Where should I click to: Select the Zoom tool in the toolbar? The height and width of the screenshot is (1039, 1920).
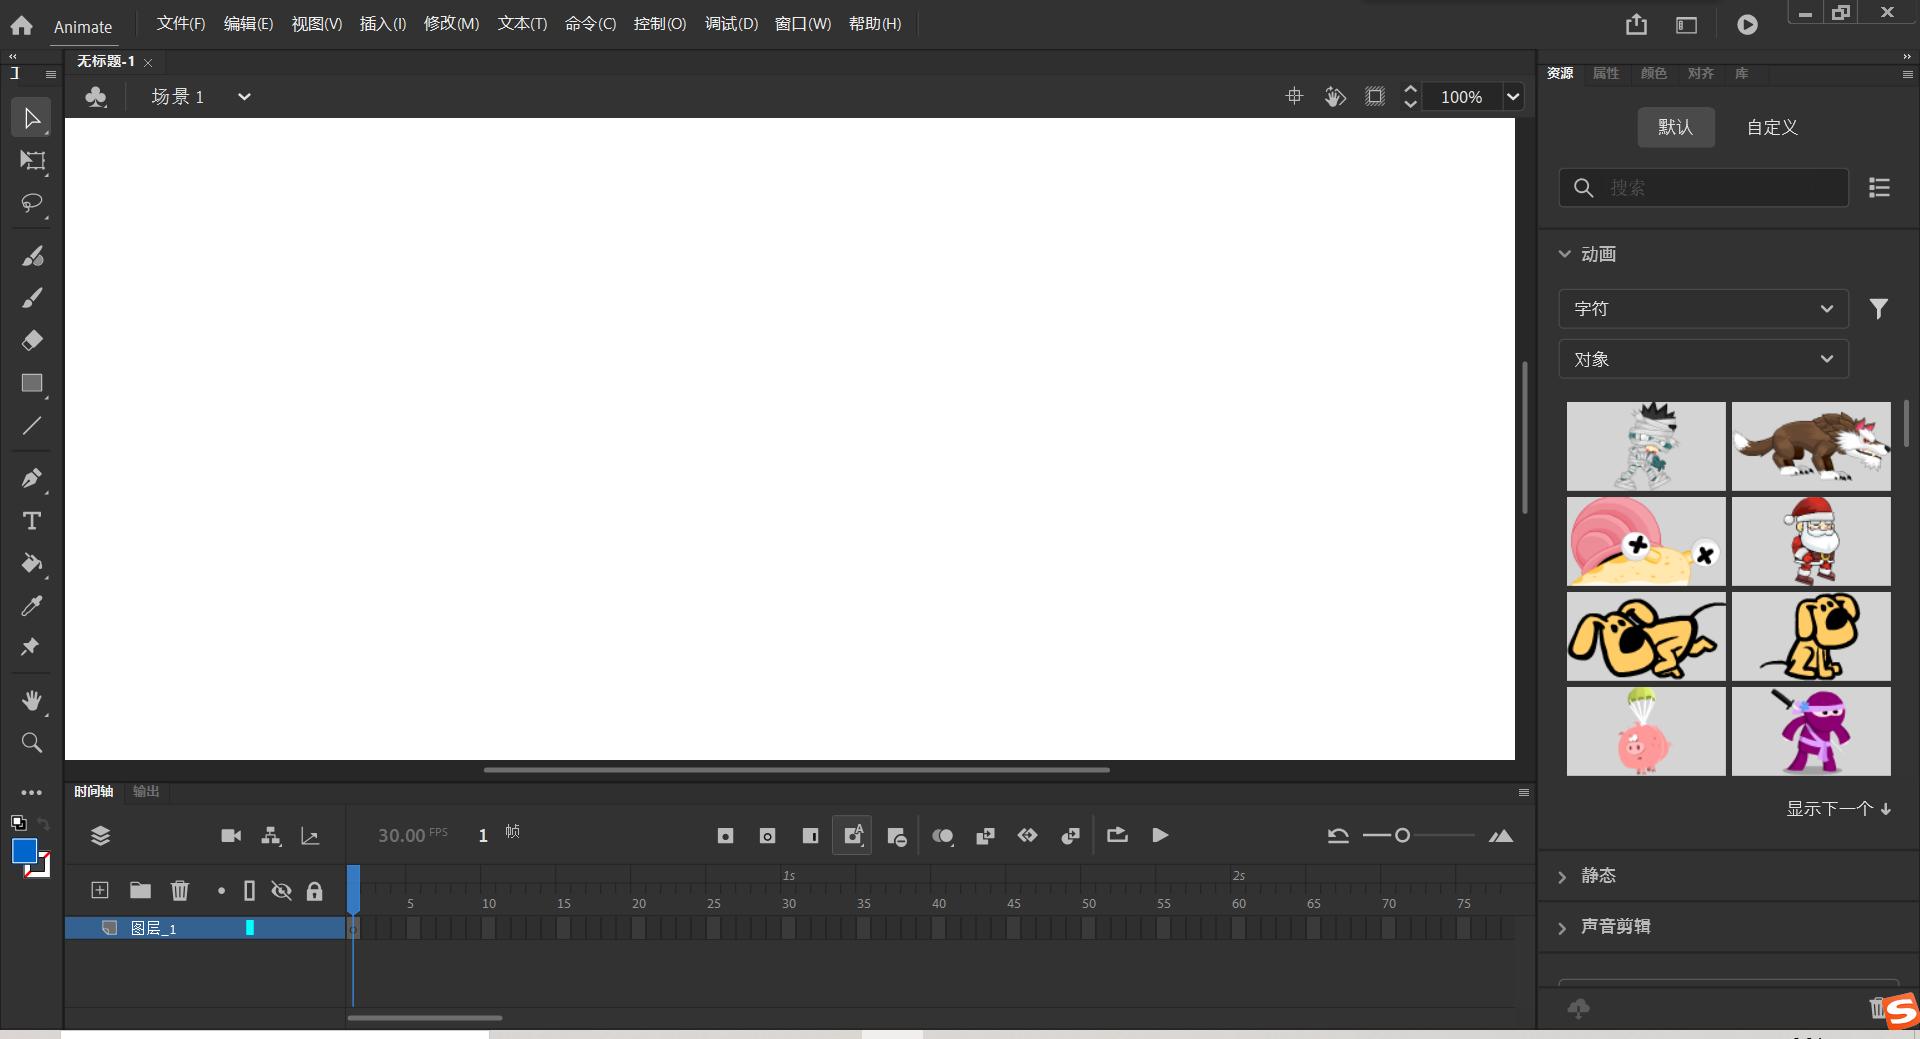tap(31, 742)
